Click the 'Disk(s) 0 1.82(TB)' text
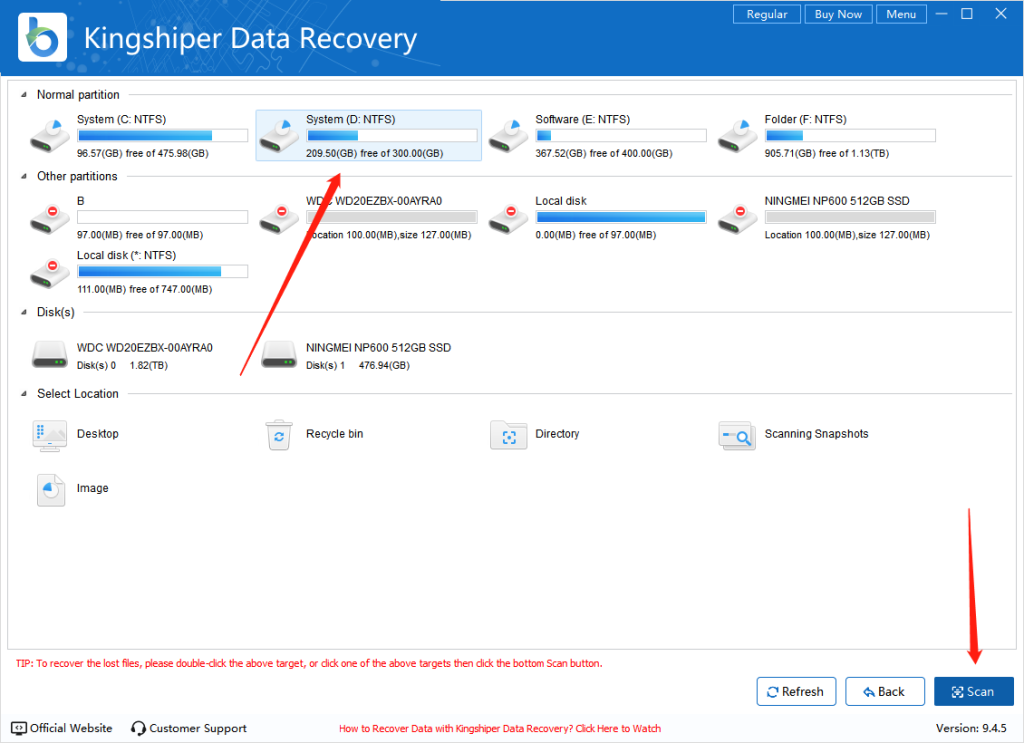The height and width of the screenshot is (743, 1024). pos(122,366)
